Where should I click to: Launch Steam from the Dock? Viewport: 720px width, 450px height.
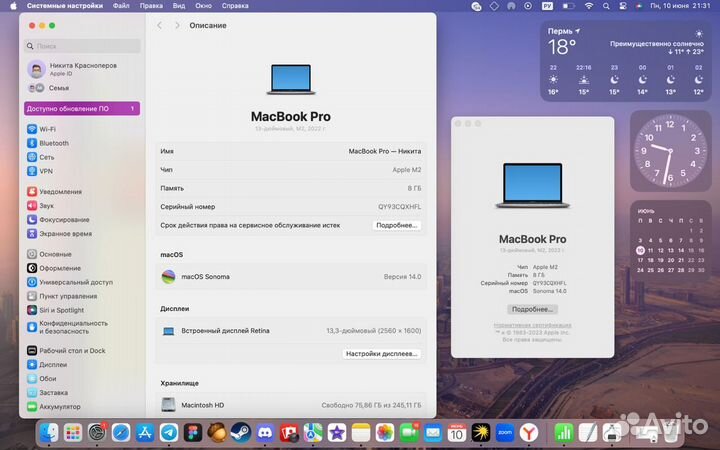(x=241, y=433)
